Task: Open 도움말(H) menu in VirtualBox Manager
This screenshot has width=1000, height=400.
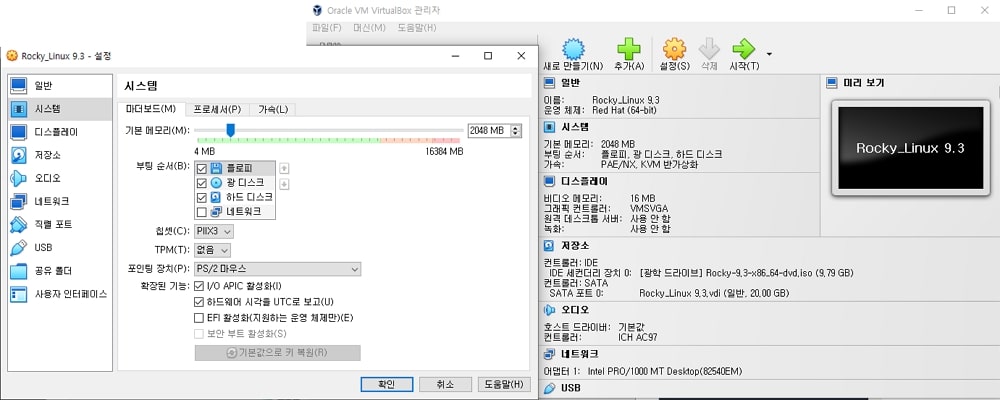Action: click(x=417, y=28)
